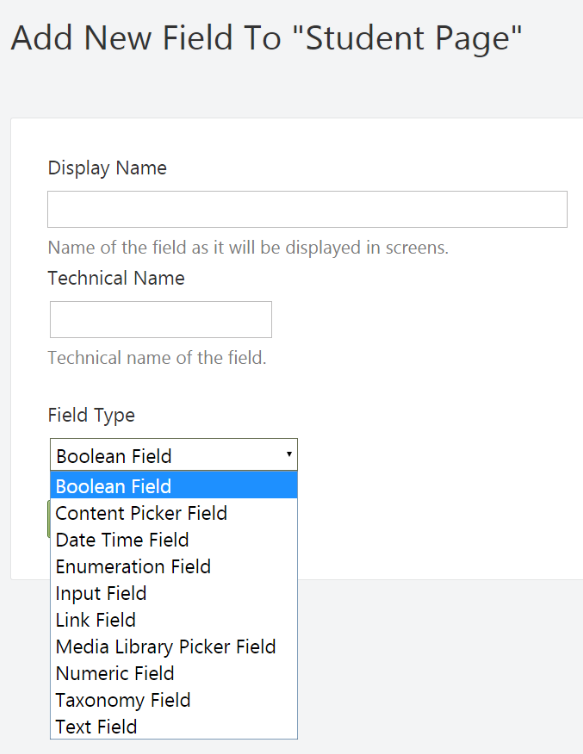The image size is (583, 754).
Task: Select Media Library Picker Field
Action: click(174, 646)
